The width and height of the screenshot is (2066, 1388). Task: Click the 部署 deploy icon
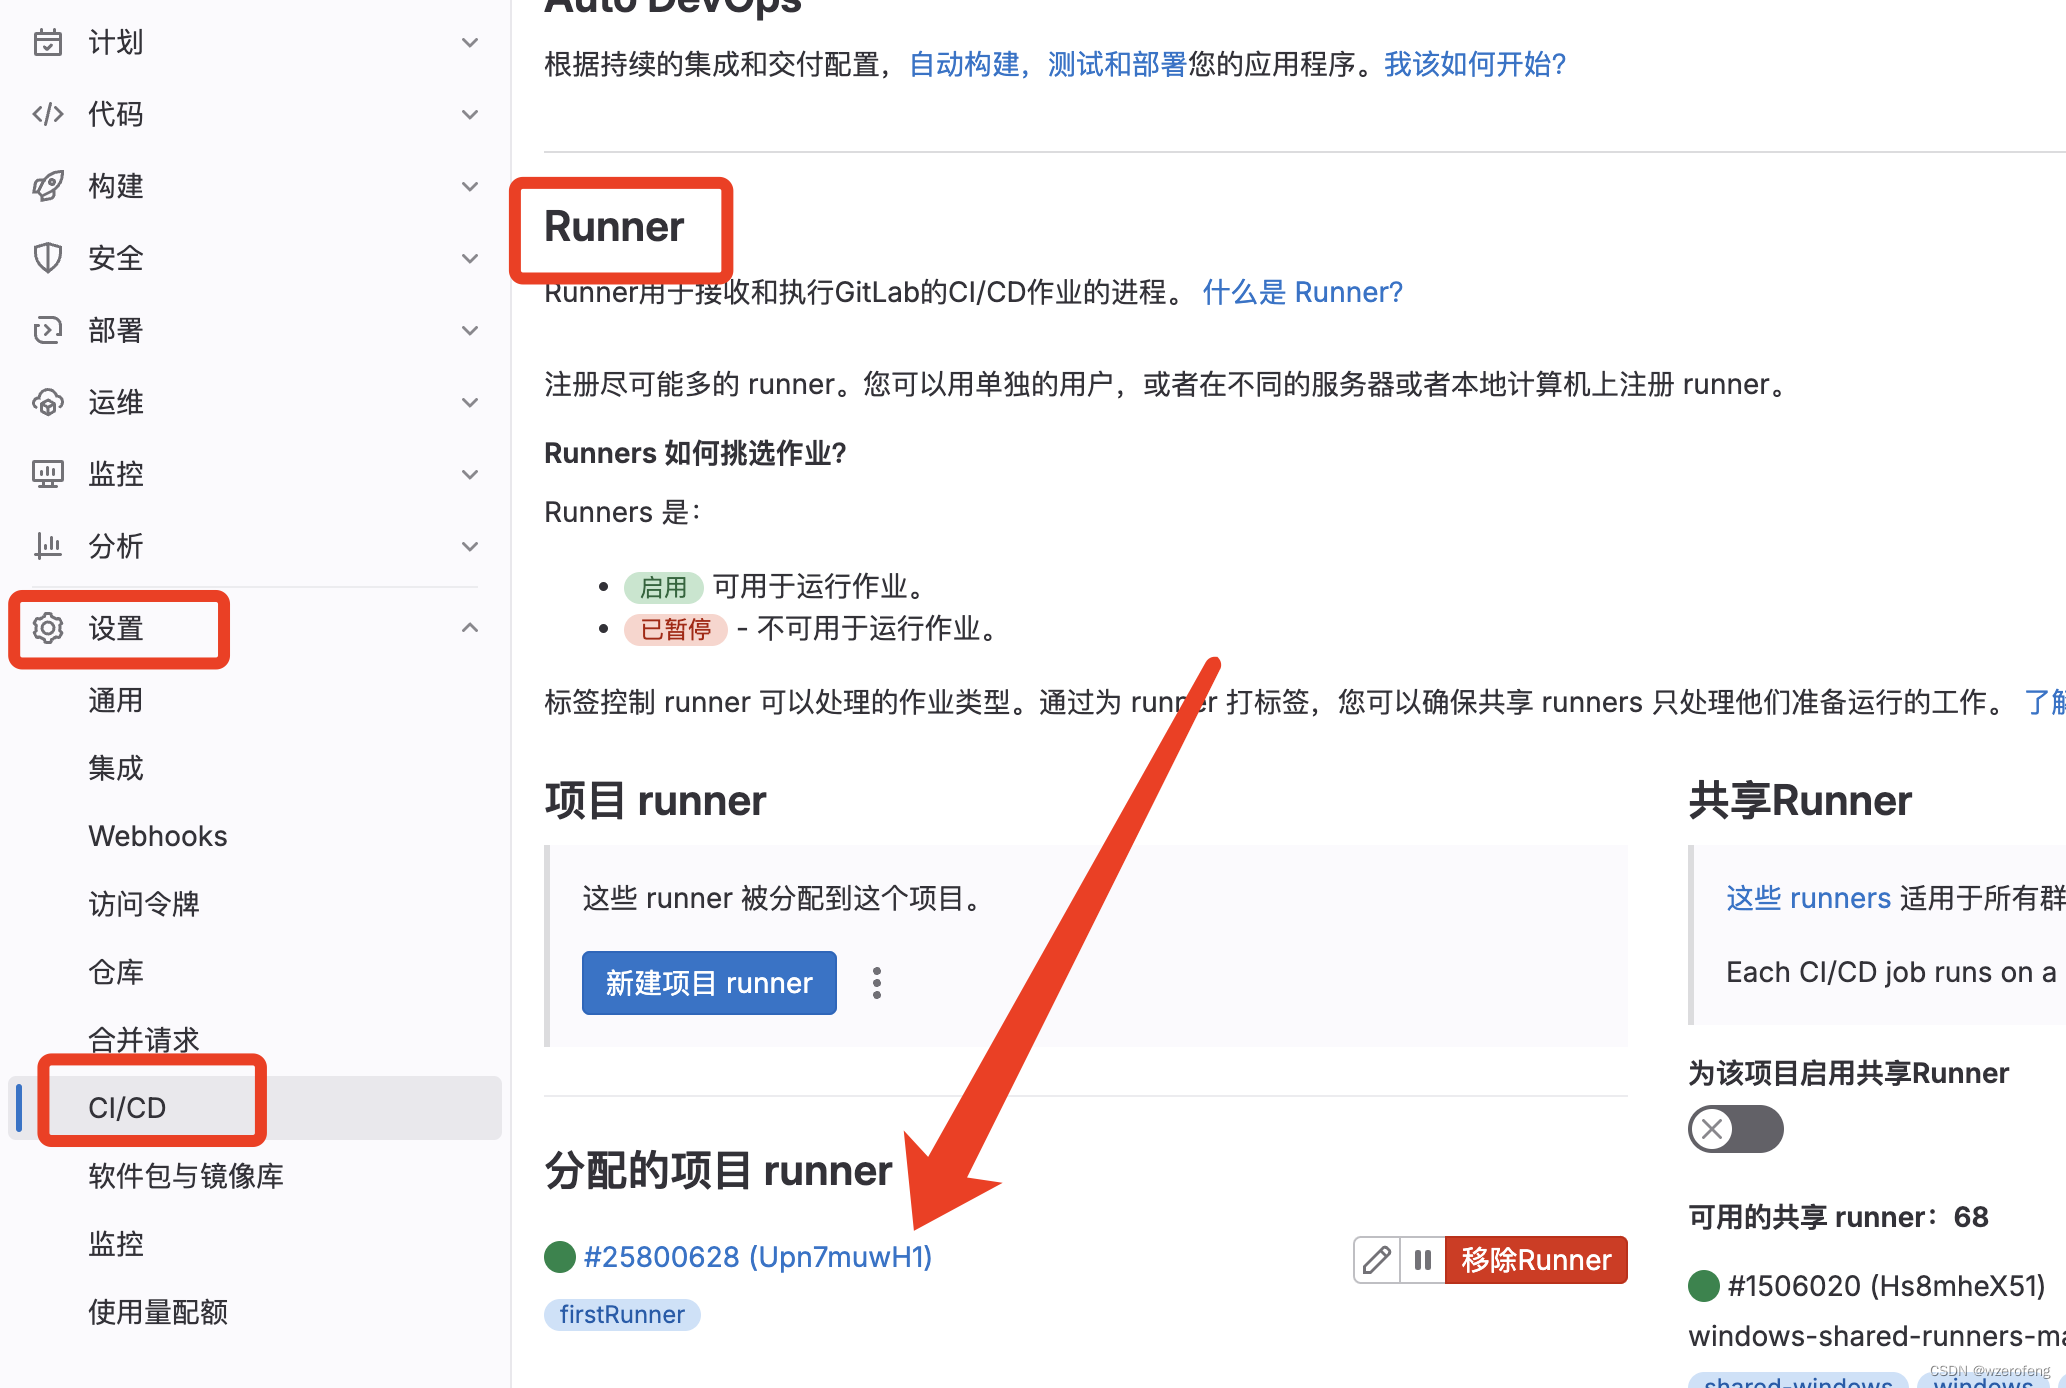[47, 330]
